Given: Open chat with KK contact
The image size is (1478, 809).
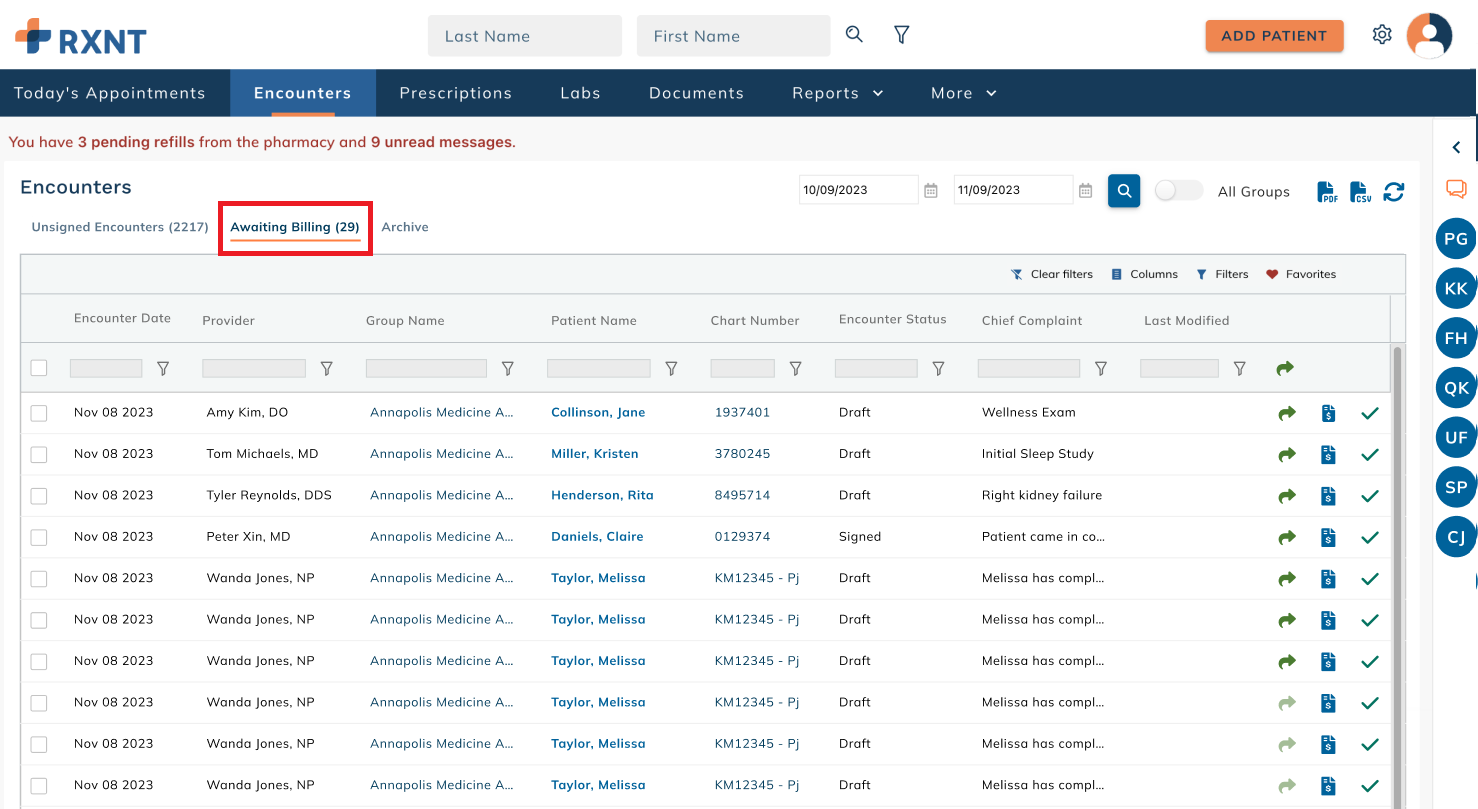Looking at the screenshot, I should [x=1456, y=289].
